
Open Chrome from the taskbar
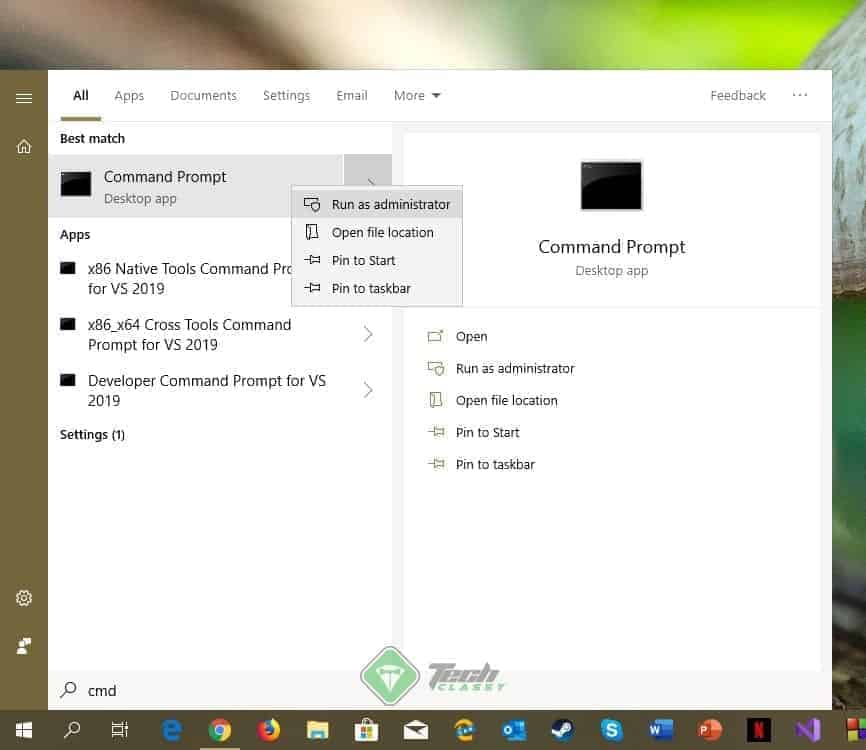pos(220,730)
